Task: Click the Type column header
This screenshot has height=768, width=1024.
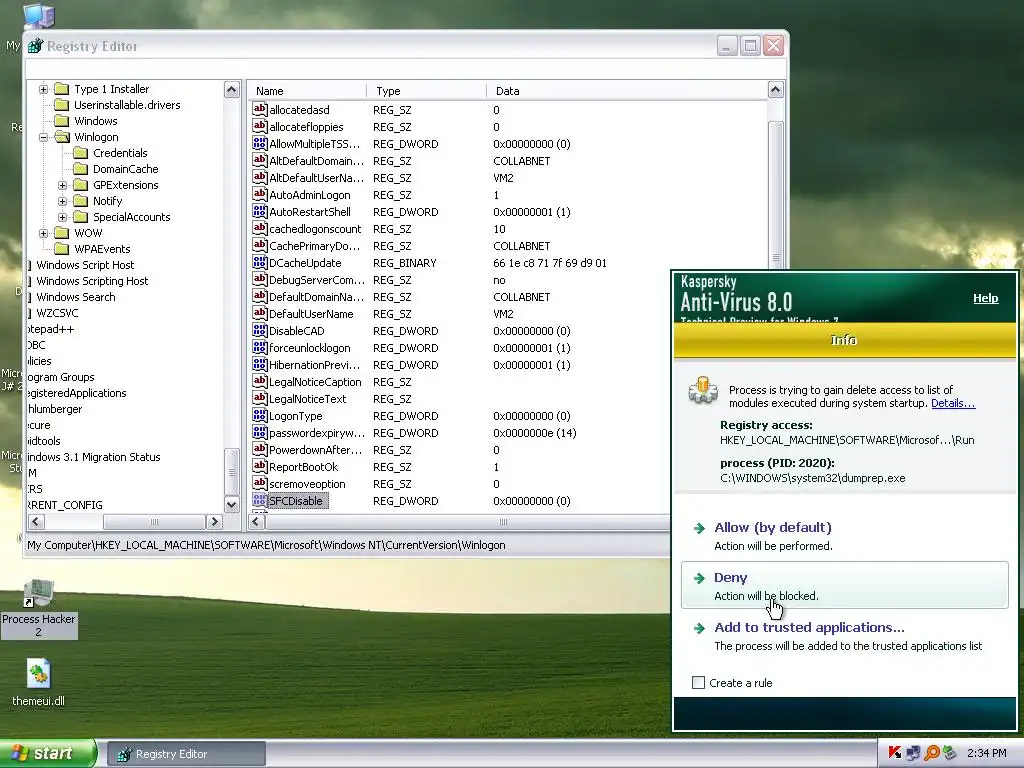Action: tap(426, 91)
